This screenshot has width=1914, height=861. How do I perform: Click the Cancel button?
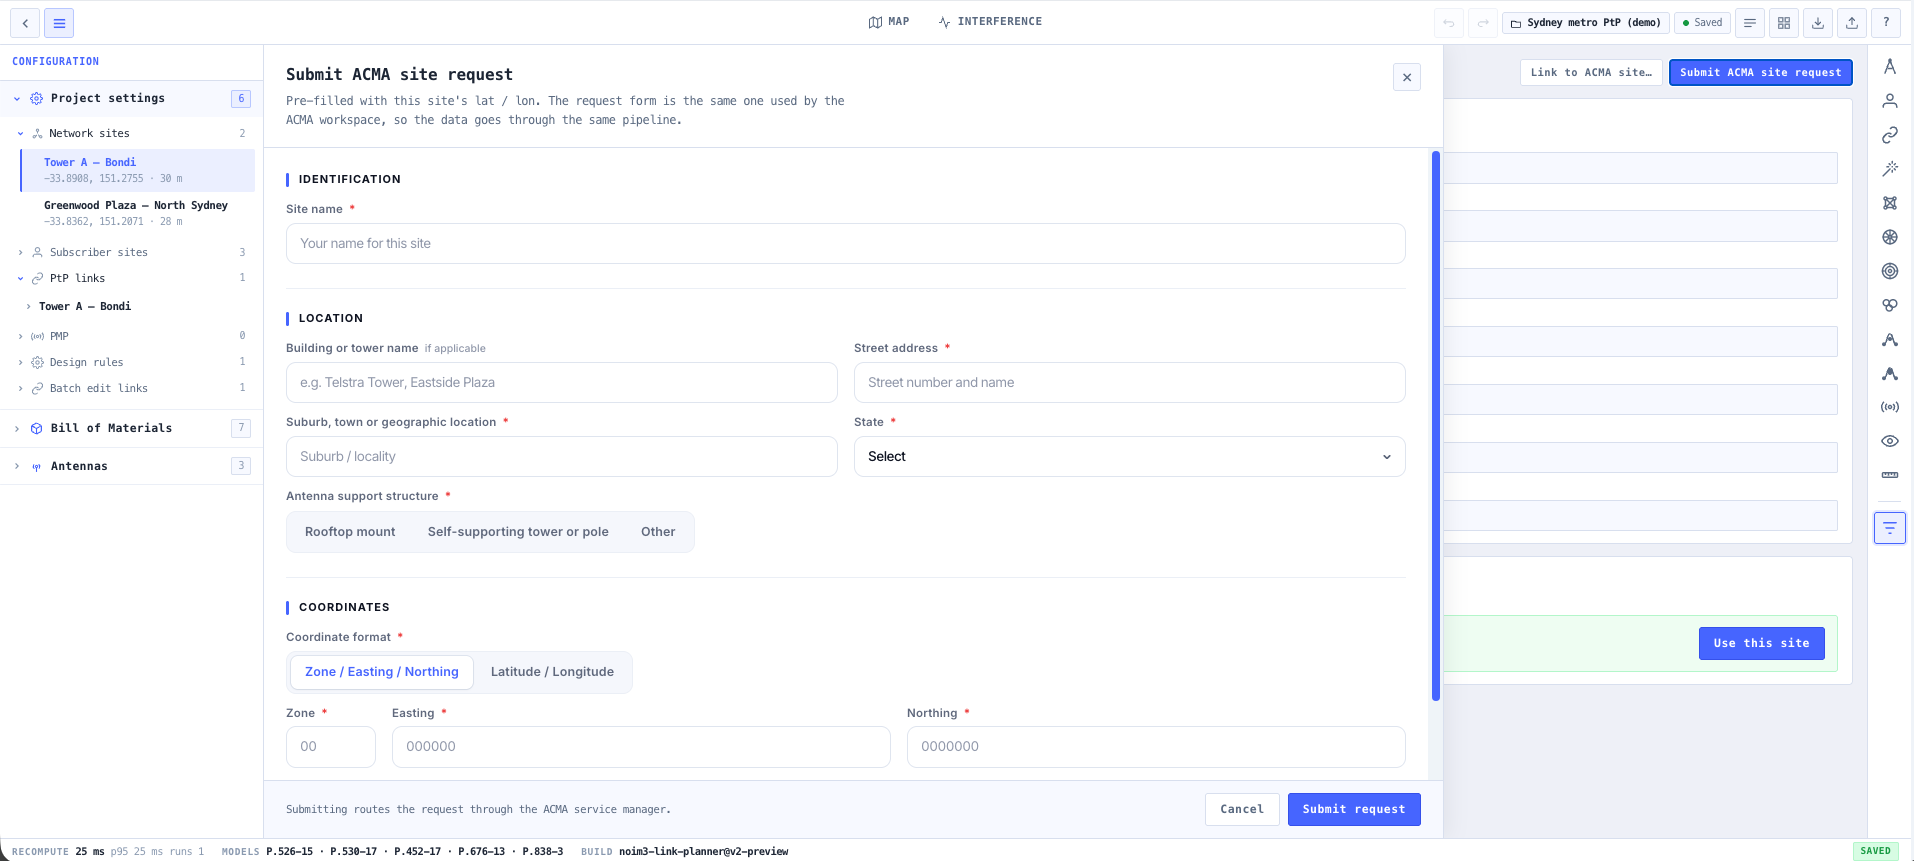click(1242, 809)
